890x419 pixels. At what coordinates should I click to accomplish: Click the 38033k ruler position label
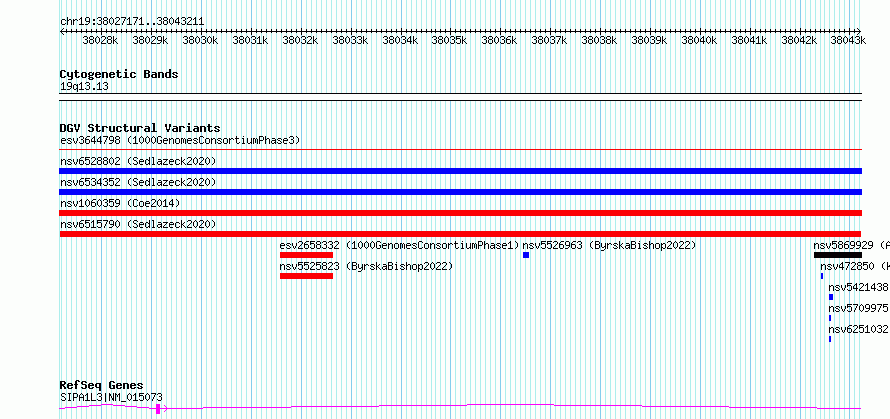click(x=350, y=40)
